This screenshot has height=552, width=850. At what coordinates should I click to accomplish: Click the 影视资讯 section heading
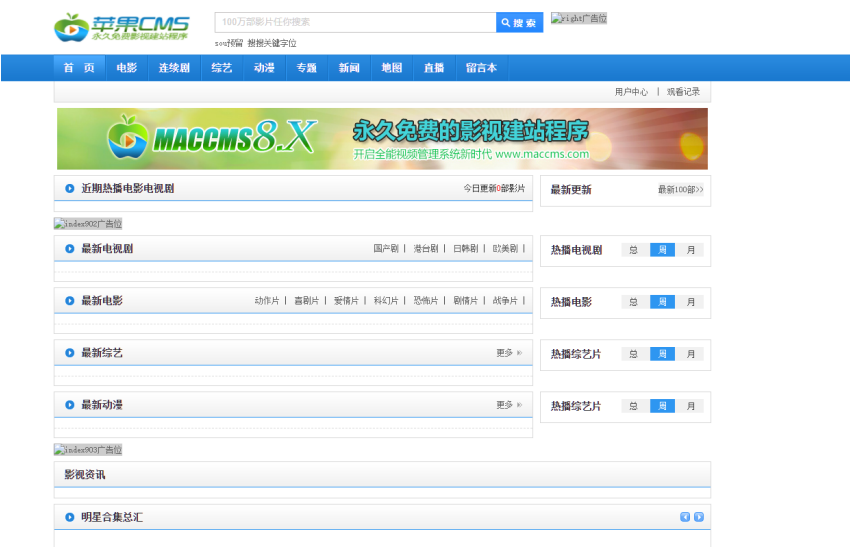click(x=85, y=474)
